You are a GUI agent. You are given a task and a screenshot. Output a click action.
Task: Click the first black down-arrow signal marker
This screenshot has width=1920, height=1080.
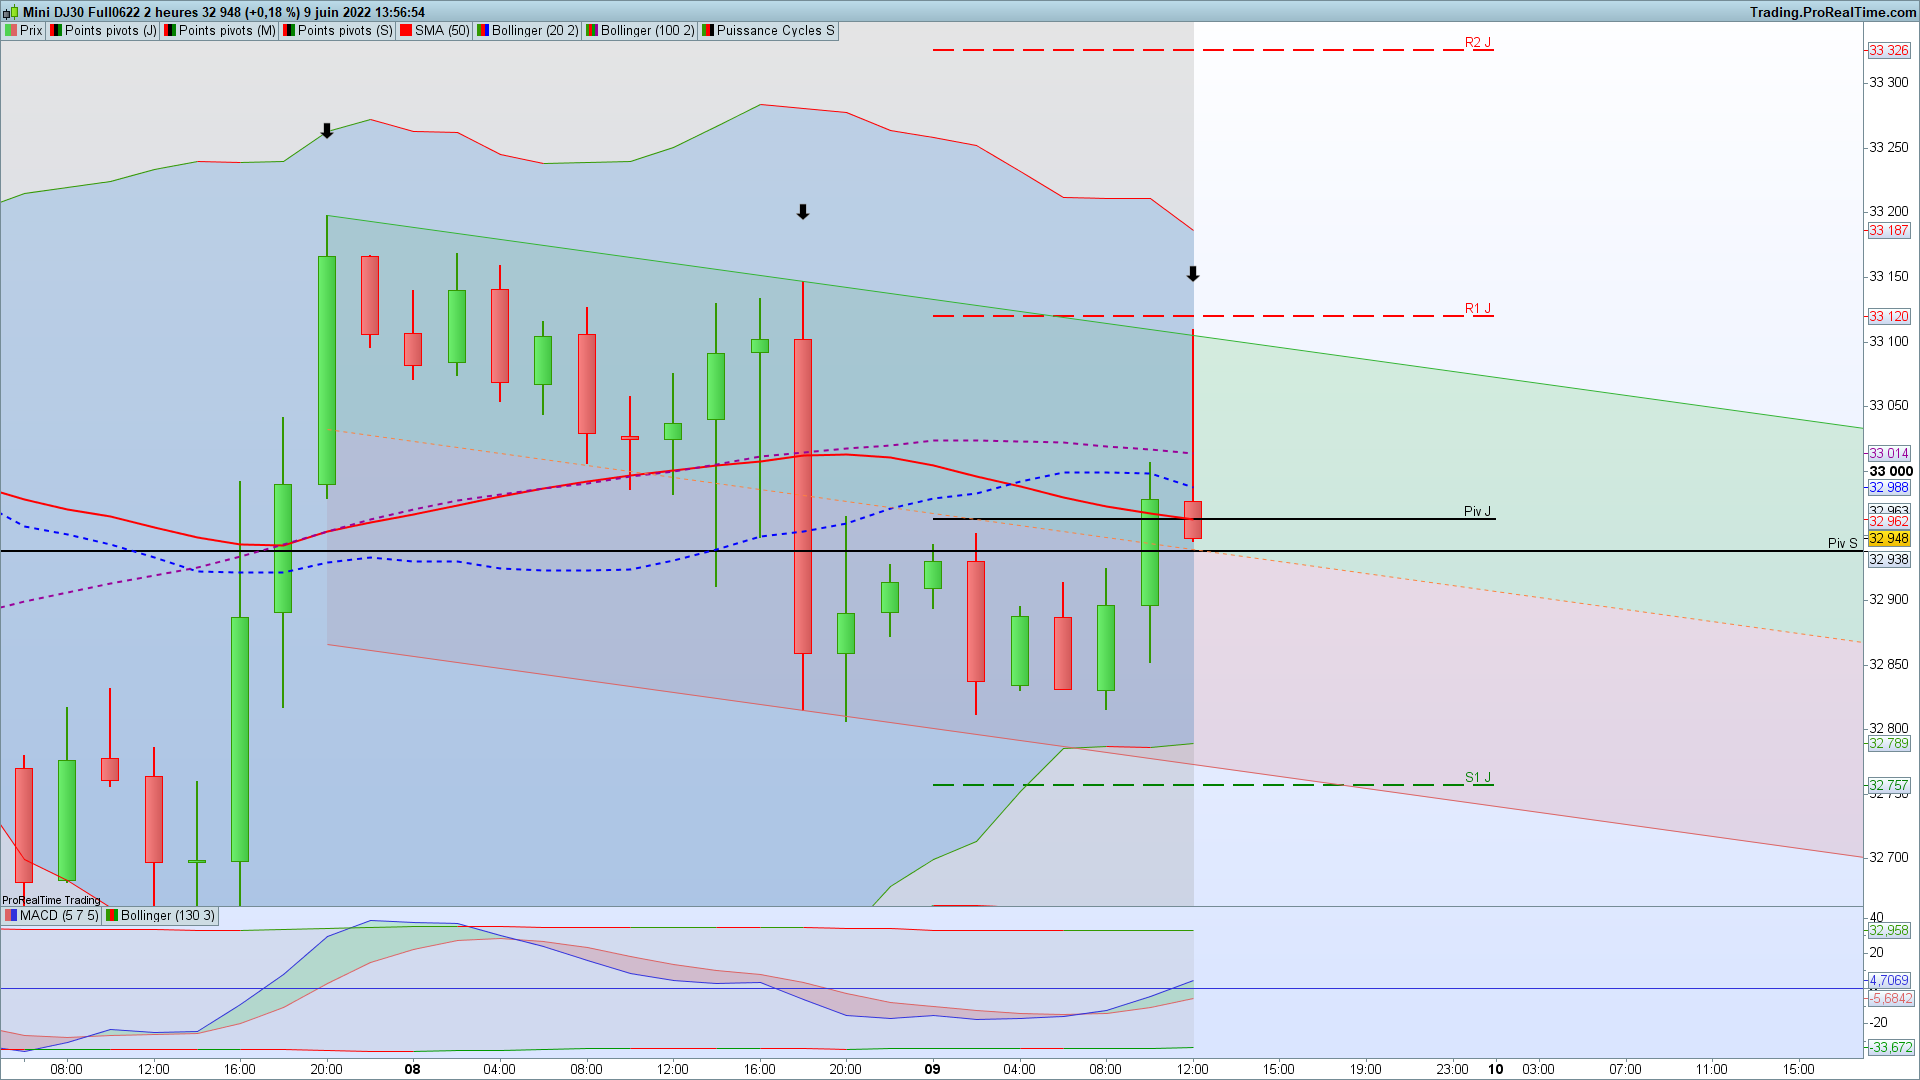(327, 131)
